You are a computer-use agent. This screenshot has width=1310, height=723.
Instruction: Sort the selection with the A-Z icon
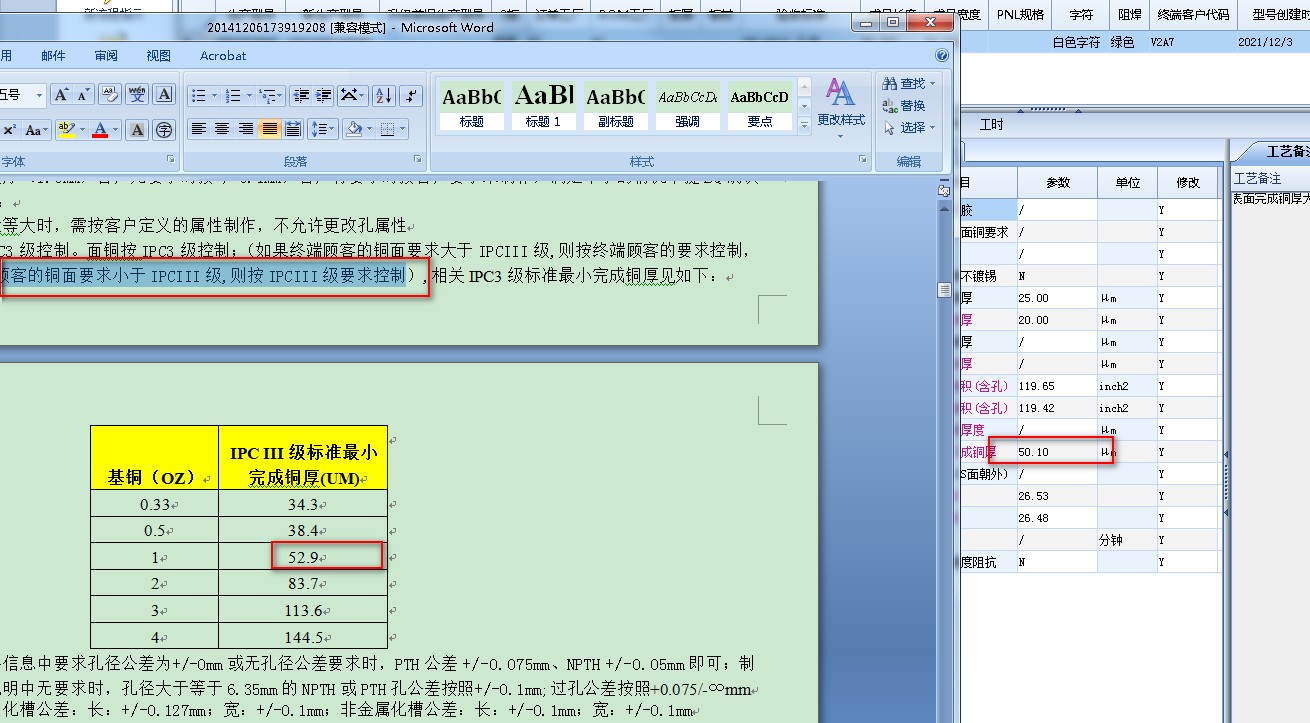pyautogui.click(x=384, y=95)
